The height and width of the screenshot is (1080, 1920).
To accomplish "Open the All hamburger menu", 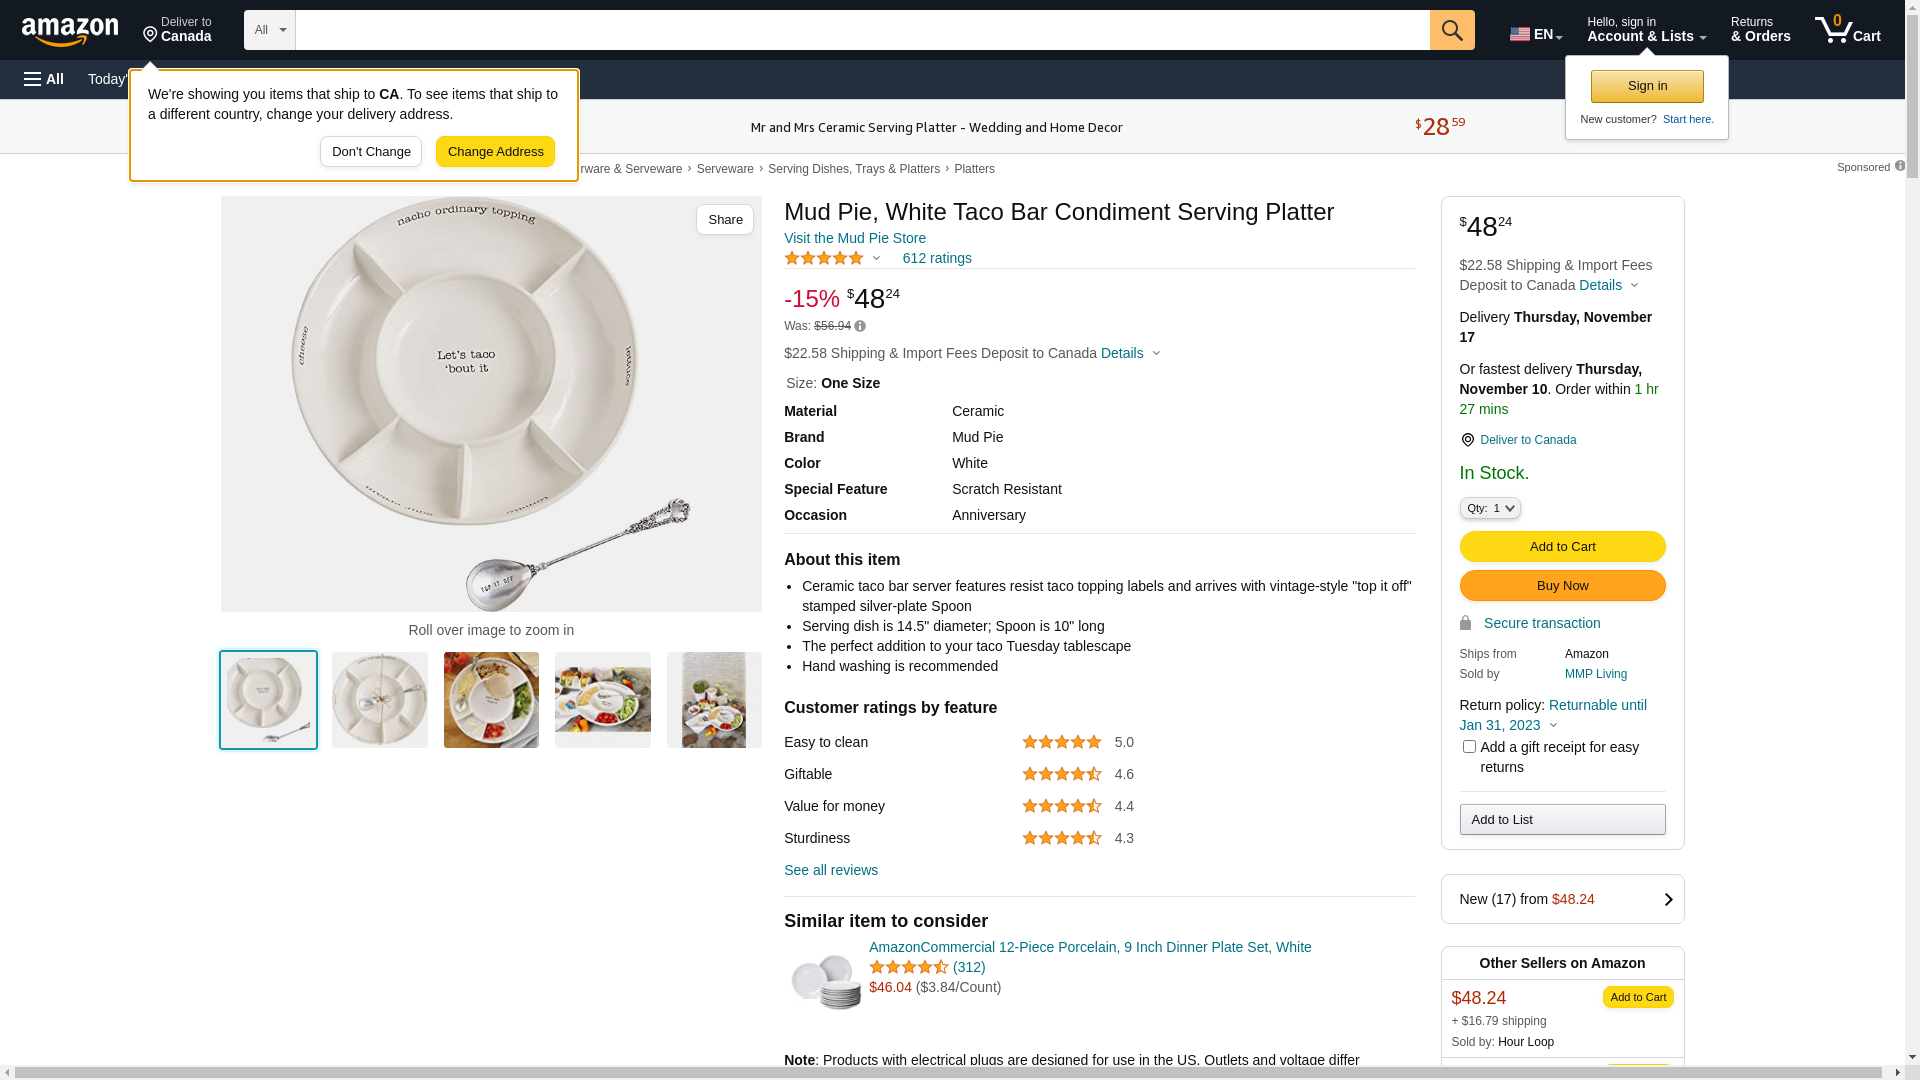I will (44, 79).
